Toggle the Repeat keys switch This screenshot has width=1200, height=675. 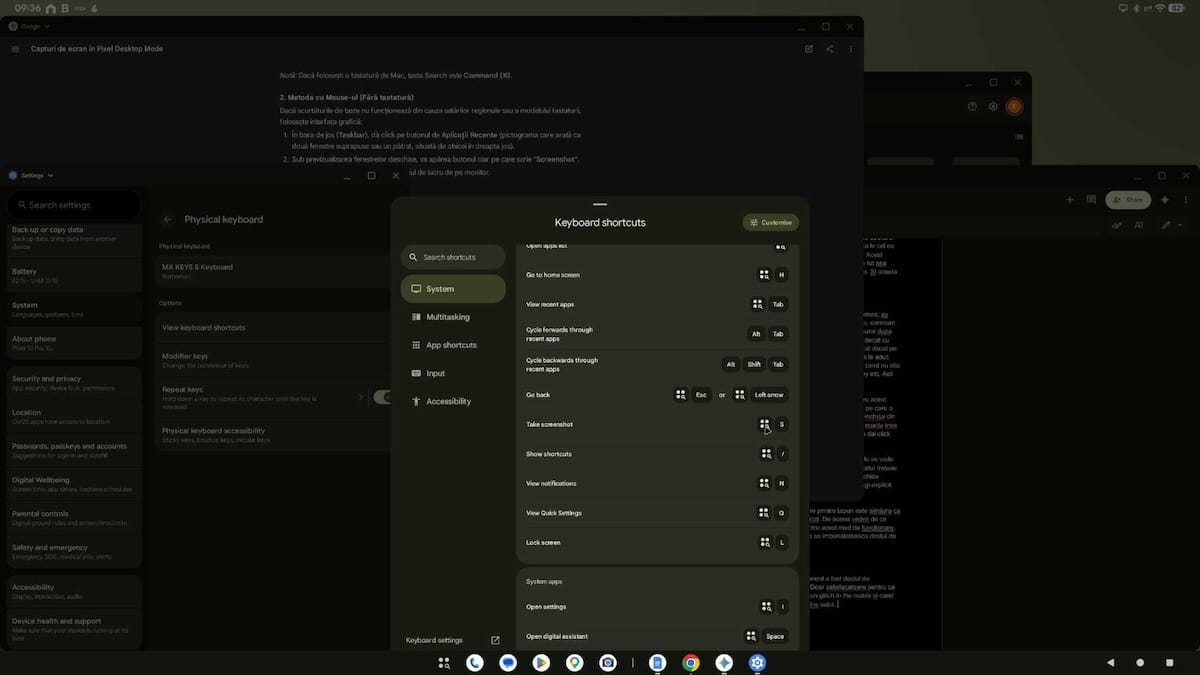(x=381, y=397)
